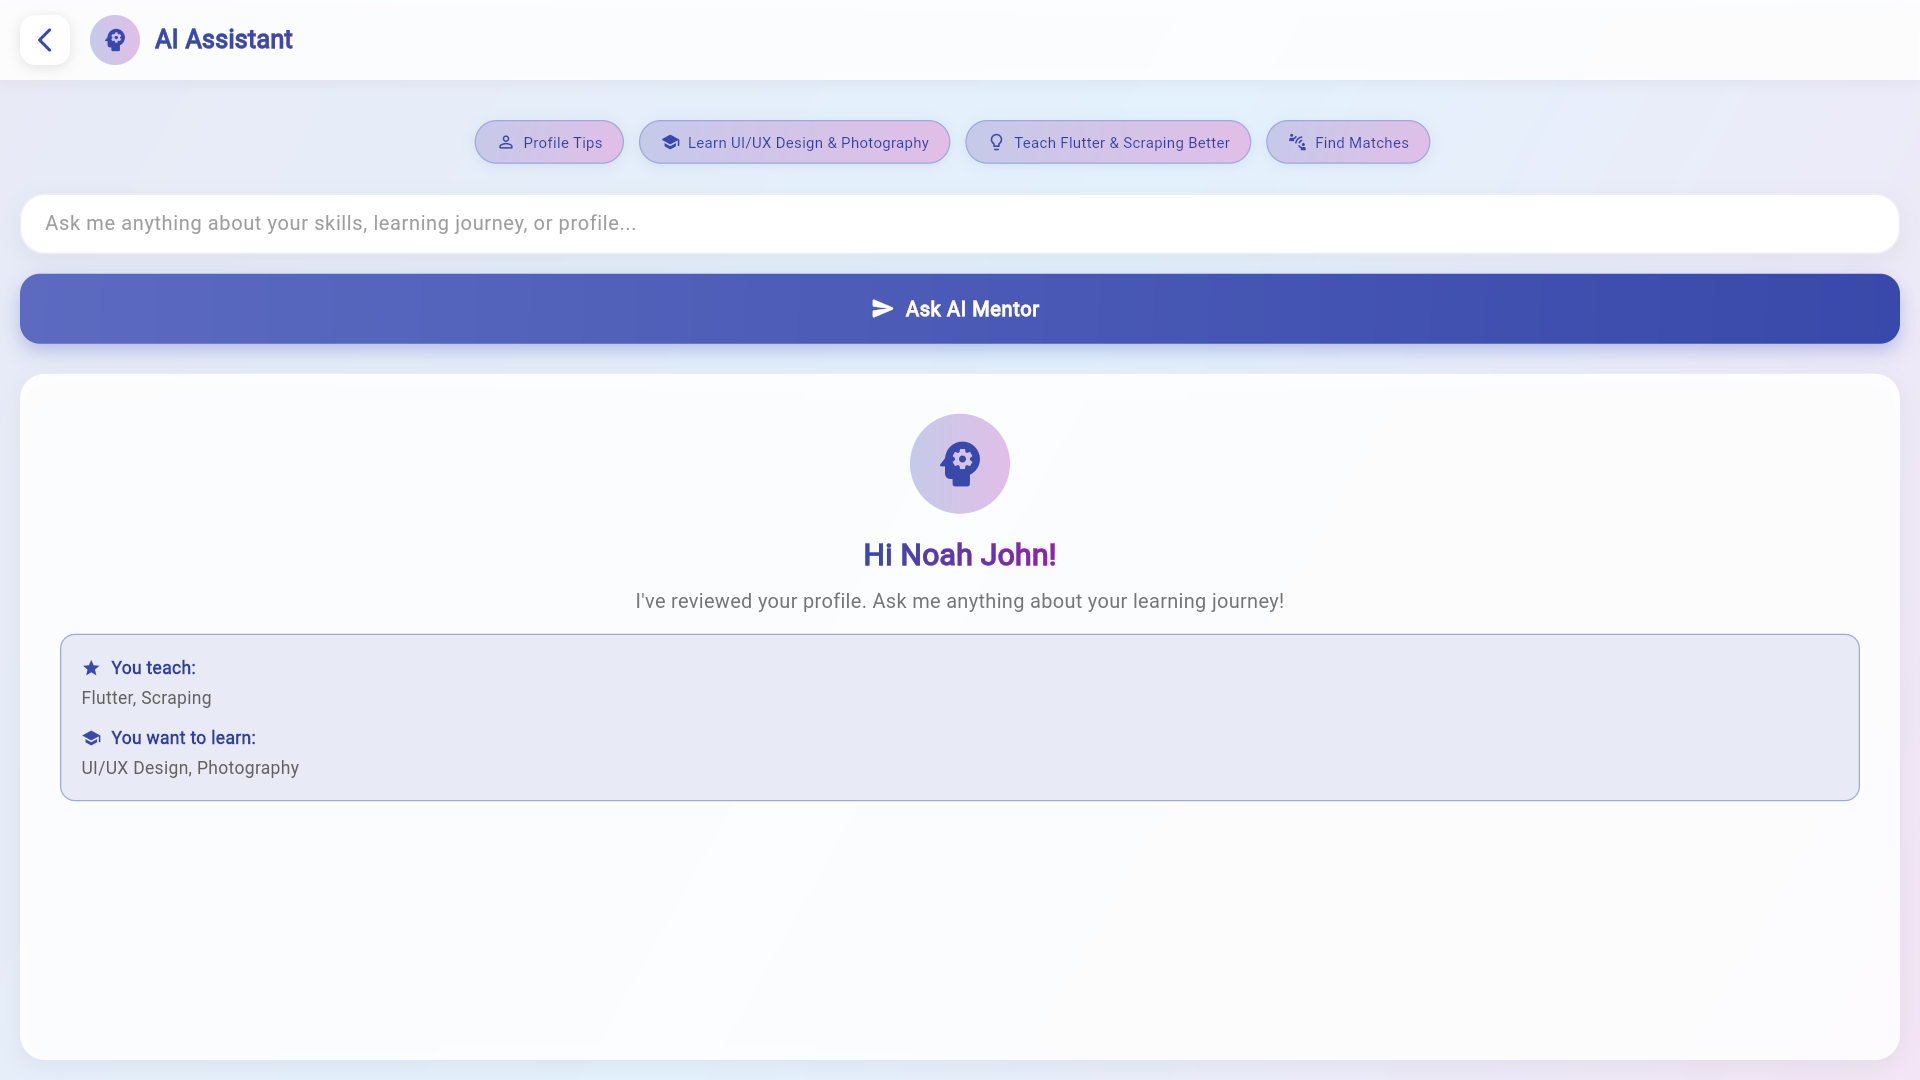Image resolution: width=1920 pixels, height=1080 pixels.
Task: Click the sparkle icon in Find Matches chip
Action: pos(1297,142)
